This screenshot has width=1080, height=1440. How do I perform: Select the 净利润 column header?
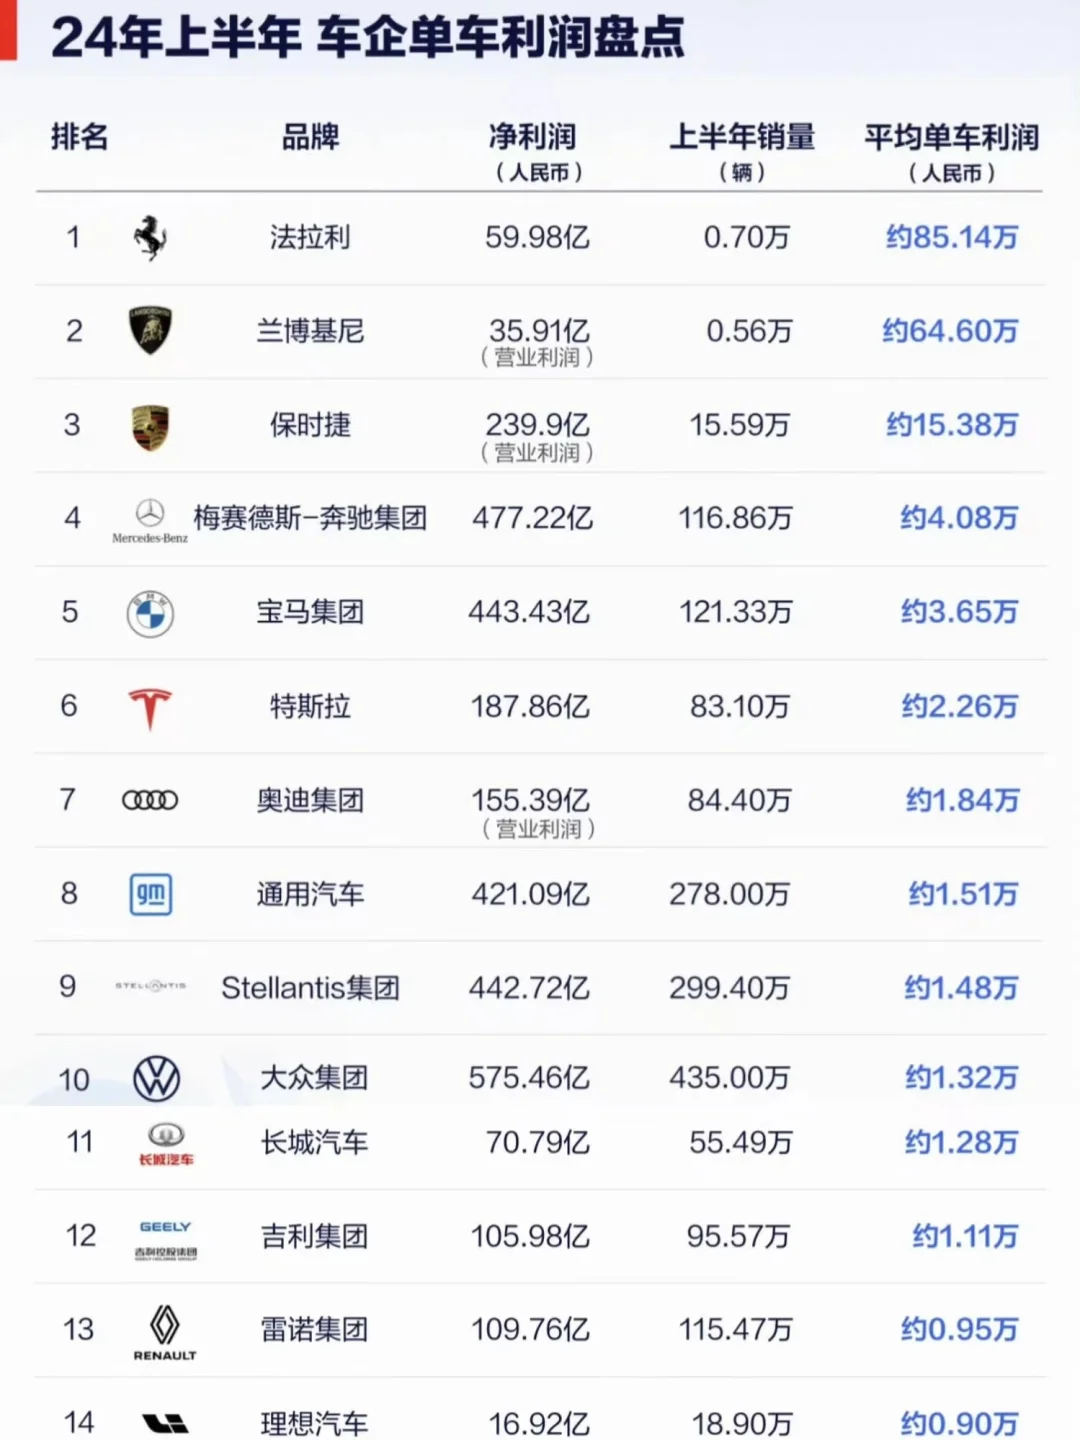pyautogui.click(x=533, y=138)
